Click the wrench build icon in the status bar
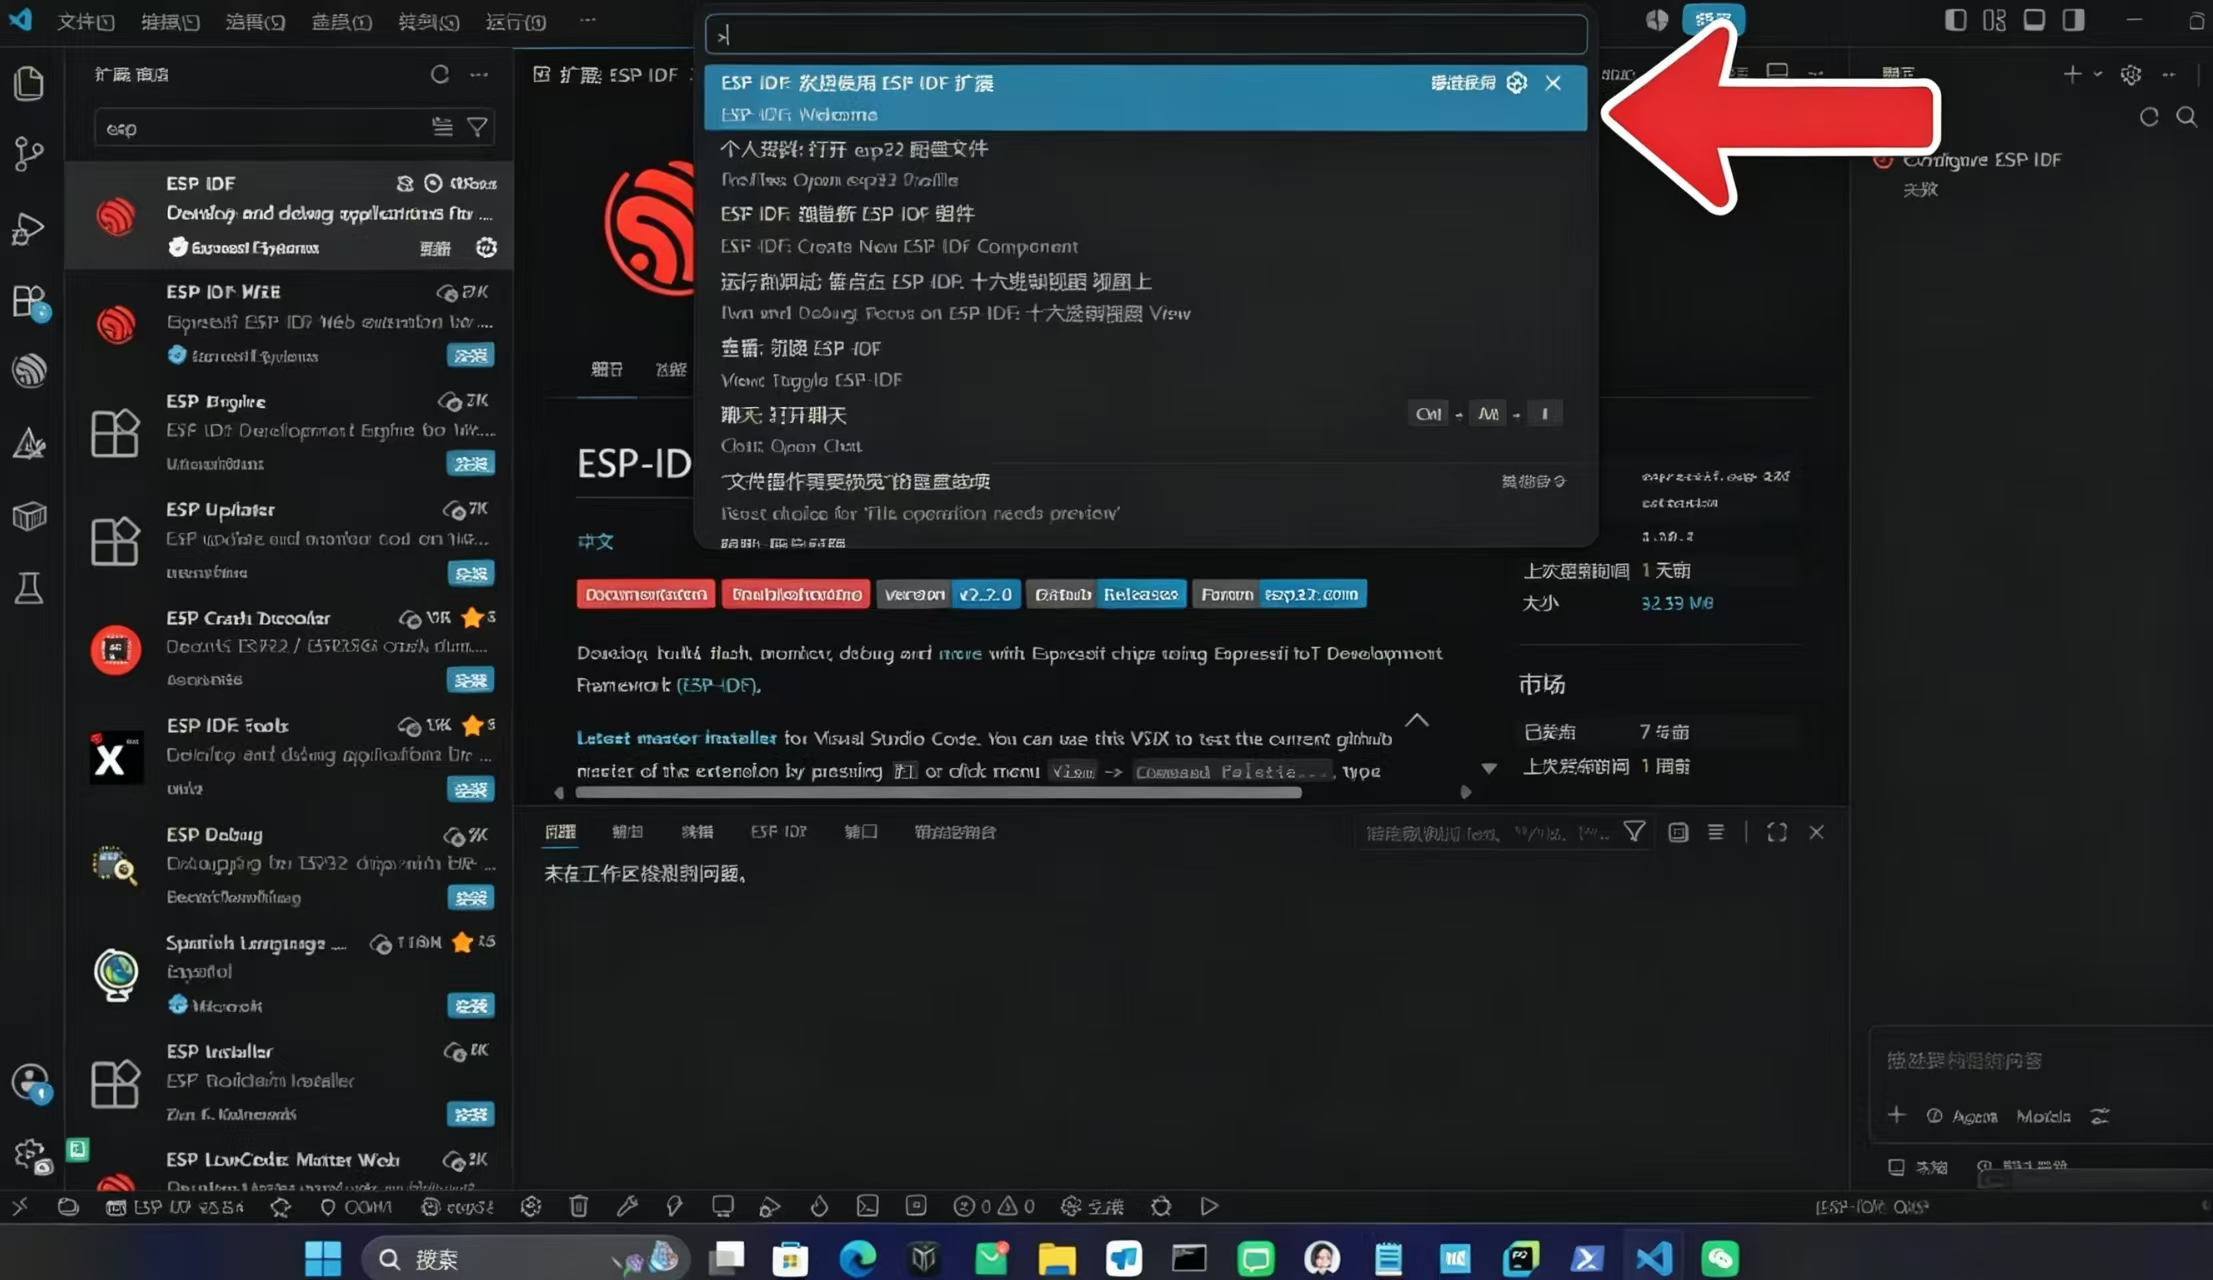The image size is (2213, 1280). pos(627,1206)
